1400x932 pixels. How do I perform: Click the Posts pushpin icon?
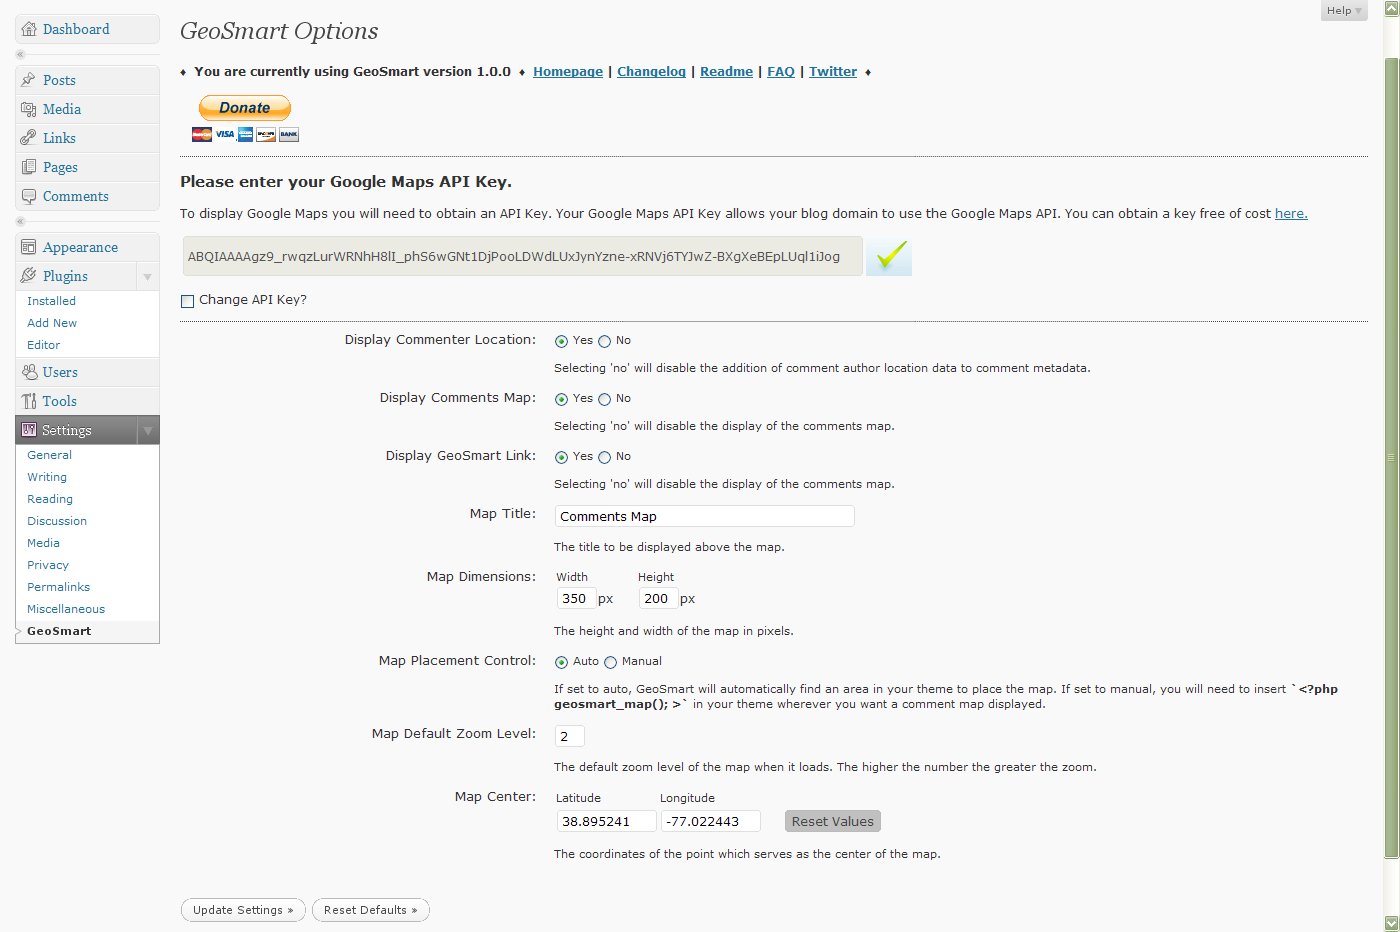point(29,80)
